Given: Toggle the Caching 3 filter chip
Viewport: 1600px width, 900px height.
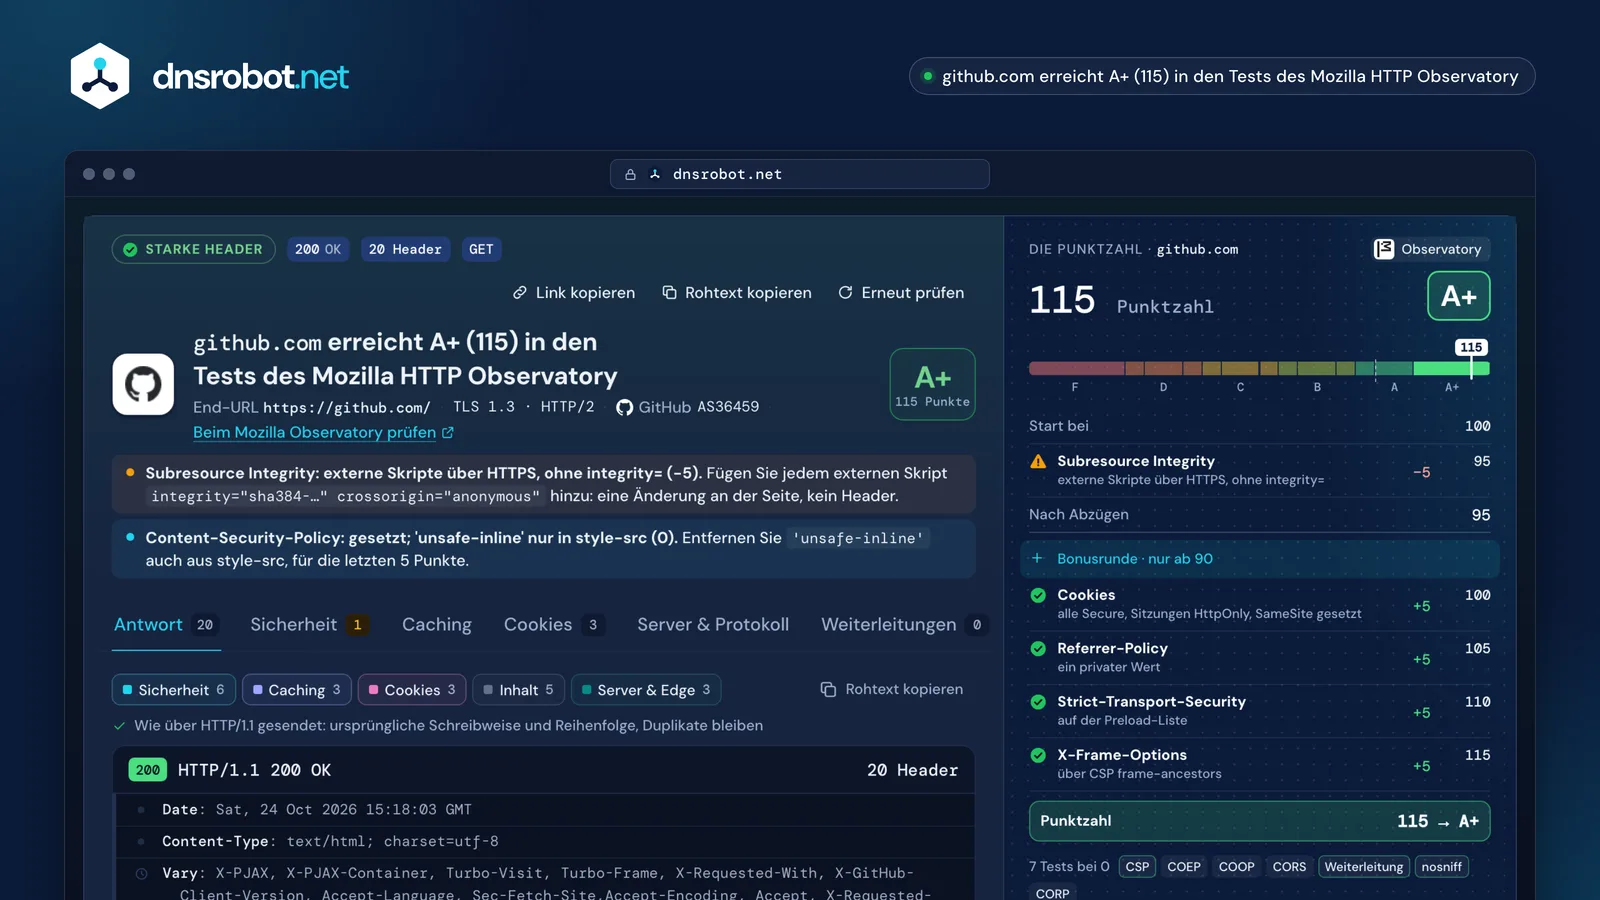Looking at the screenshot, I should tap(297, 690).
